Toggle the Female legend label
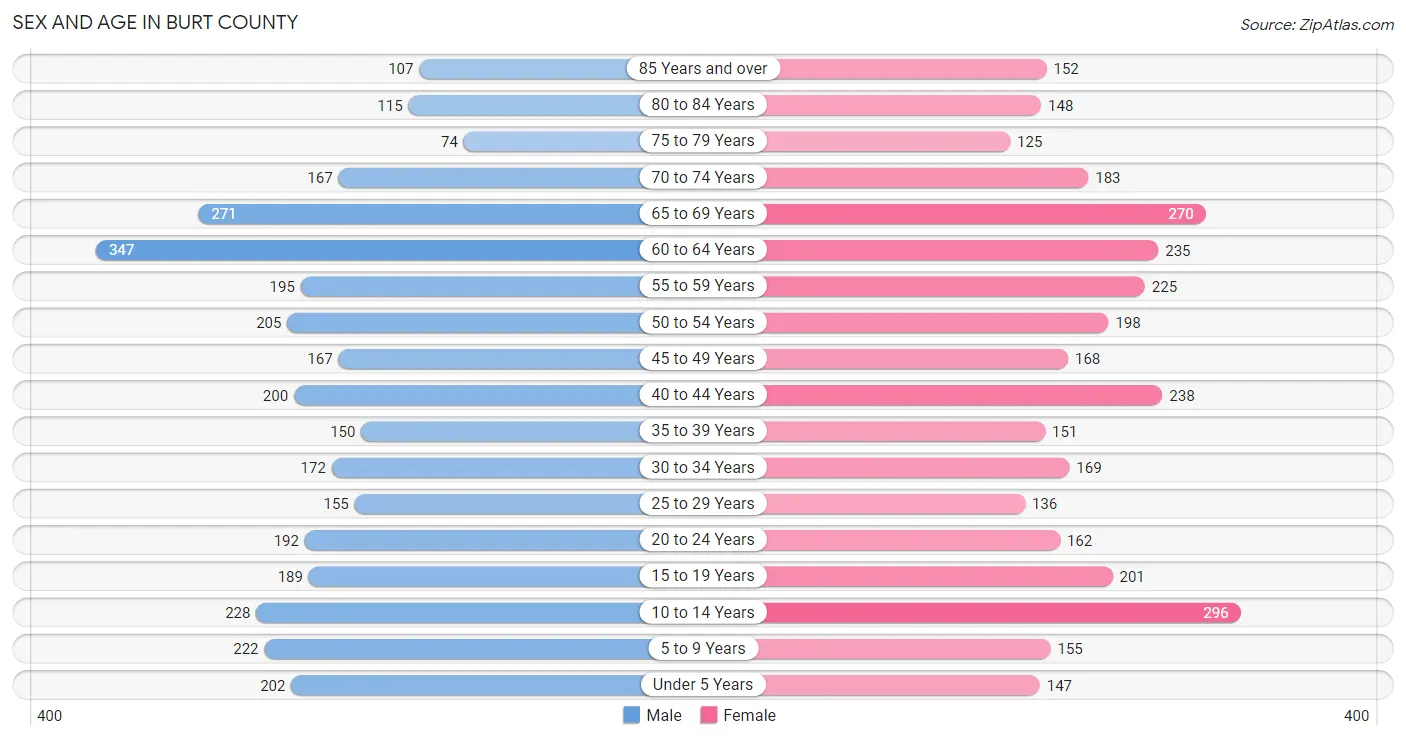The width and height of the screenshot is (1406, 740). point(750,715)
